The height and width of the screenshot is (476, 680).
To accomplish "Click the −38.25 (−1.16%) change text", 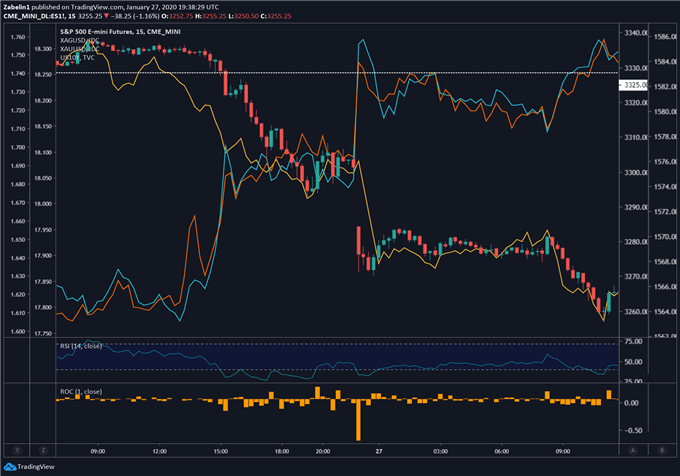I will pos(135,16).
